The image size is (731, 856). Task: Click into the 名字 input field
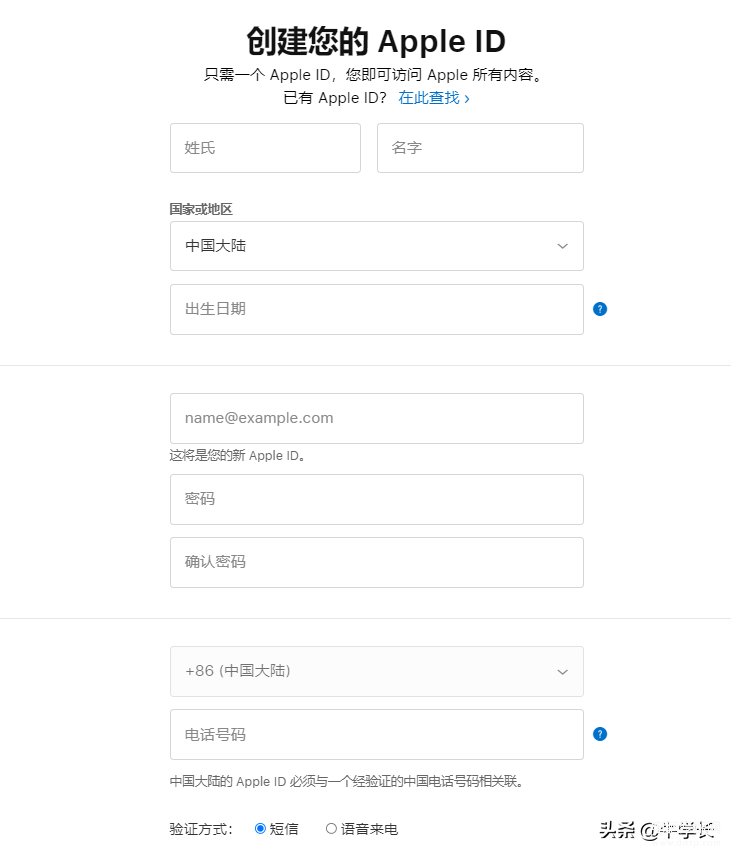(x=480, y=148)
